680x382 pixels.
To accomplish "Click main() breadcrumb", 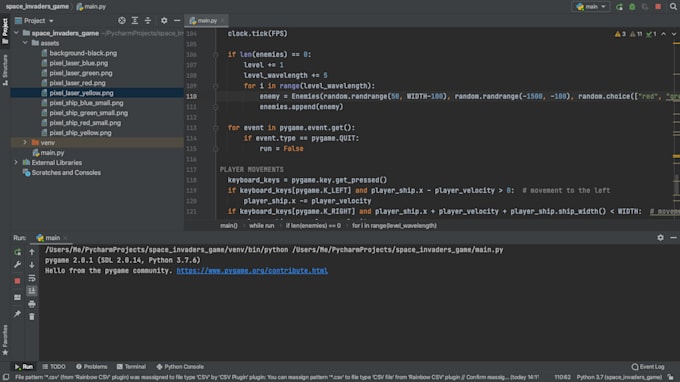I will coord(229,225).
